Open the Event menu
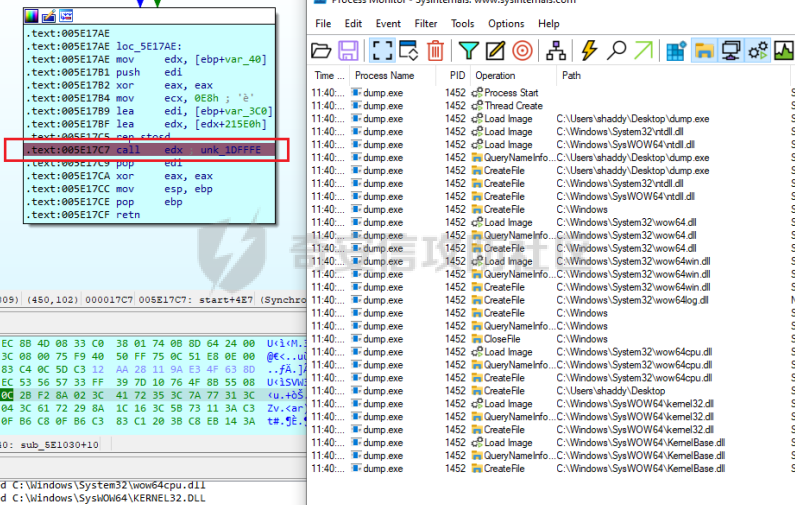This screenshot has width=795, height=505. tap(388, 24)
